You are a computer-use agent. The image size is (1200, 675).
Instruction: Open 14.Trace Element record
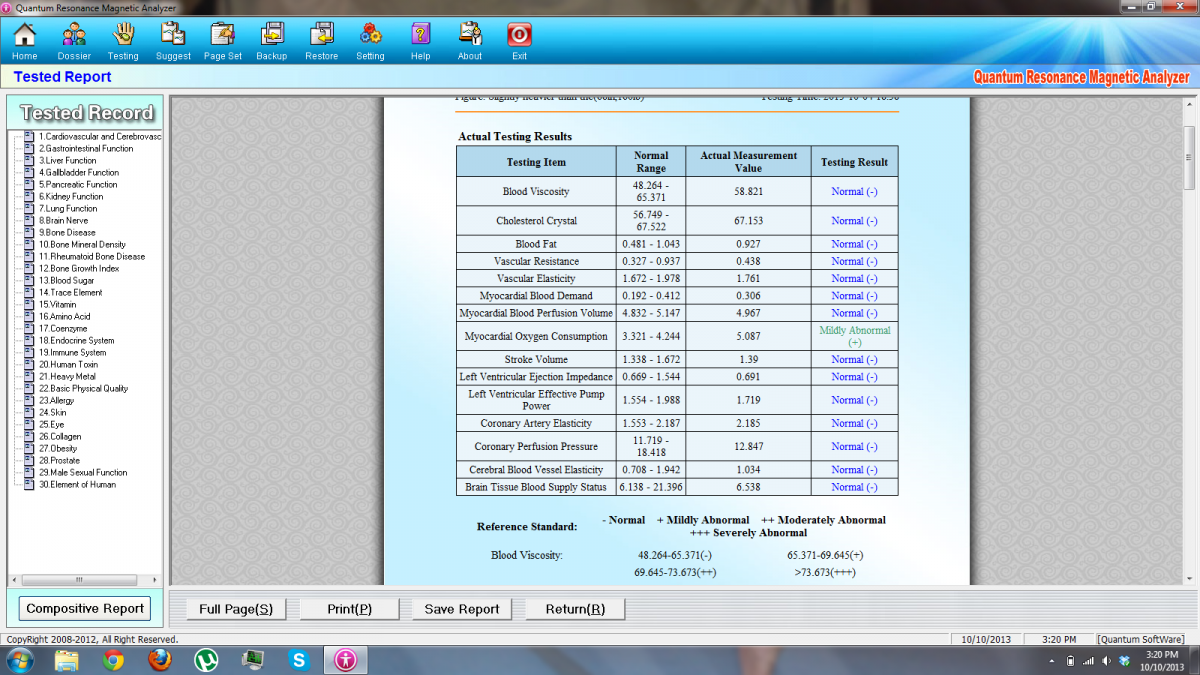coord(70,292)
